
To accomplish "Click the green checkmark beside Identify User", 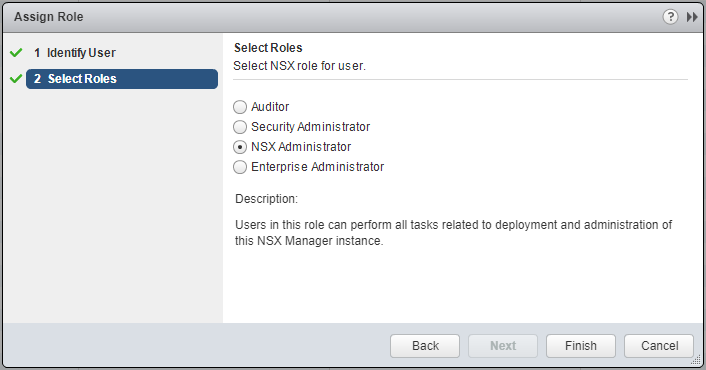I will coord(16,53).
